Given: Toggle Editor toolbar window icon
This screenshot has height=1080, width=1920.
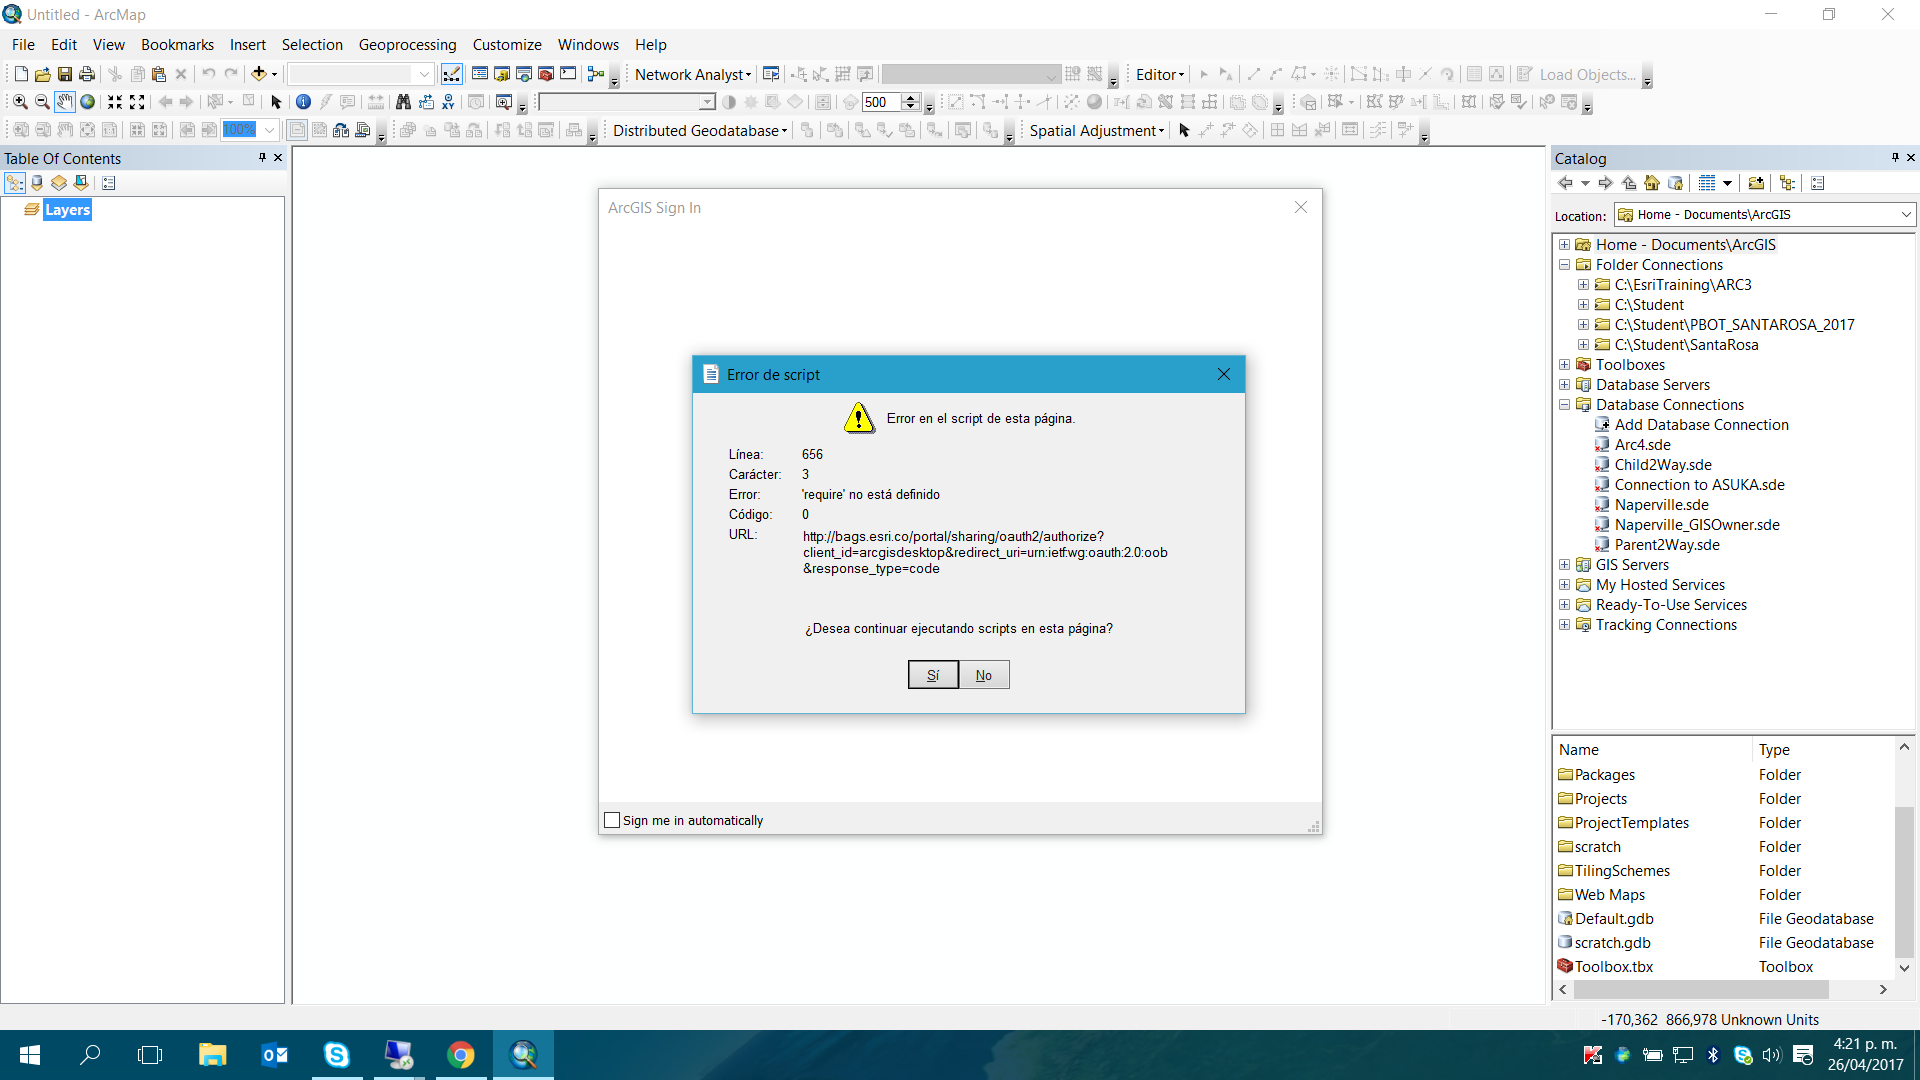Looking at the screenshot, I should coord(452,74).
